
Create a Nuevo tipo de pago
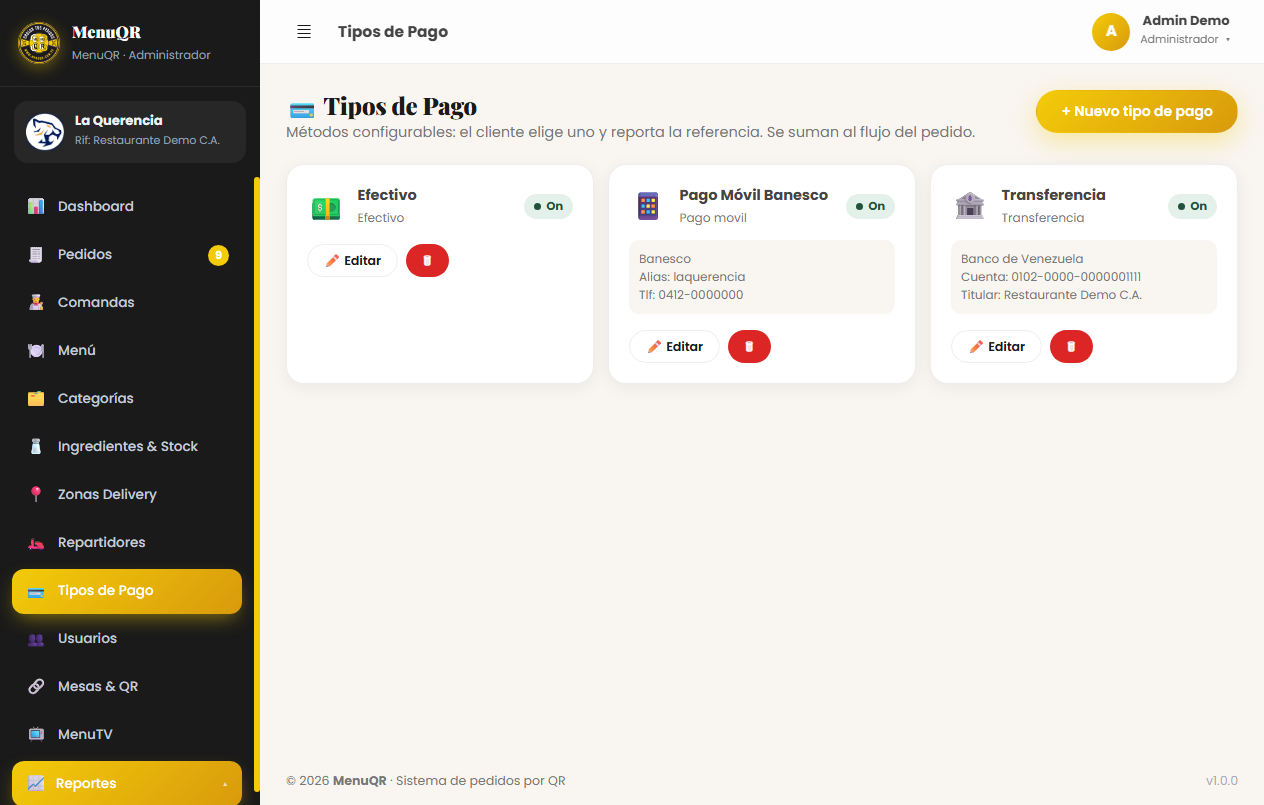pyautogui.click(x=1137, y=111)
